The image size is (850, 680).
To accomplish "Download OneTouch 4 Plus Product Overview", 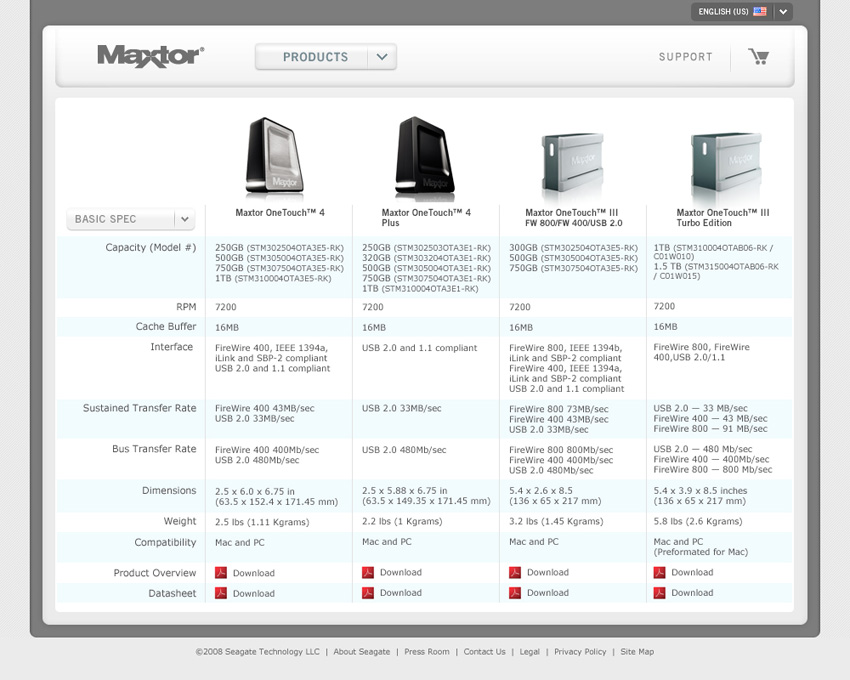I will [401, 572].
